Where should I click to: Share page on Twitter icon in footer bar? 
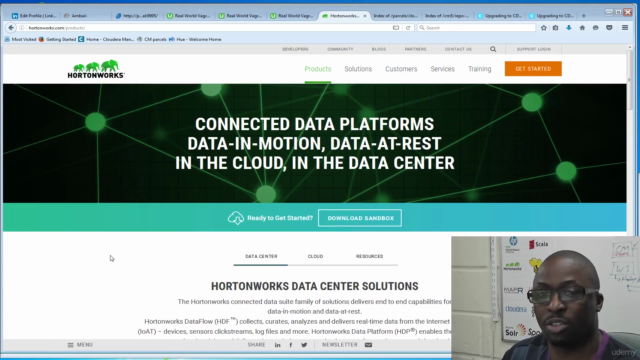(304, 345)
